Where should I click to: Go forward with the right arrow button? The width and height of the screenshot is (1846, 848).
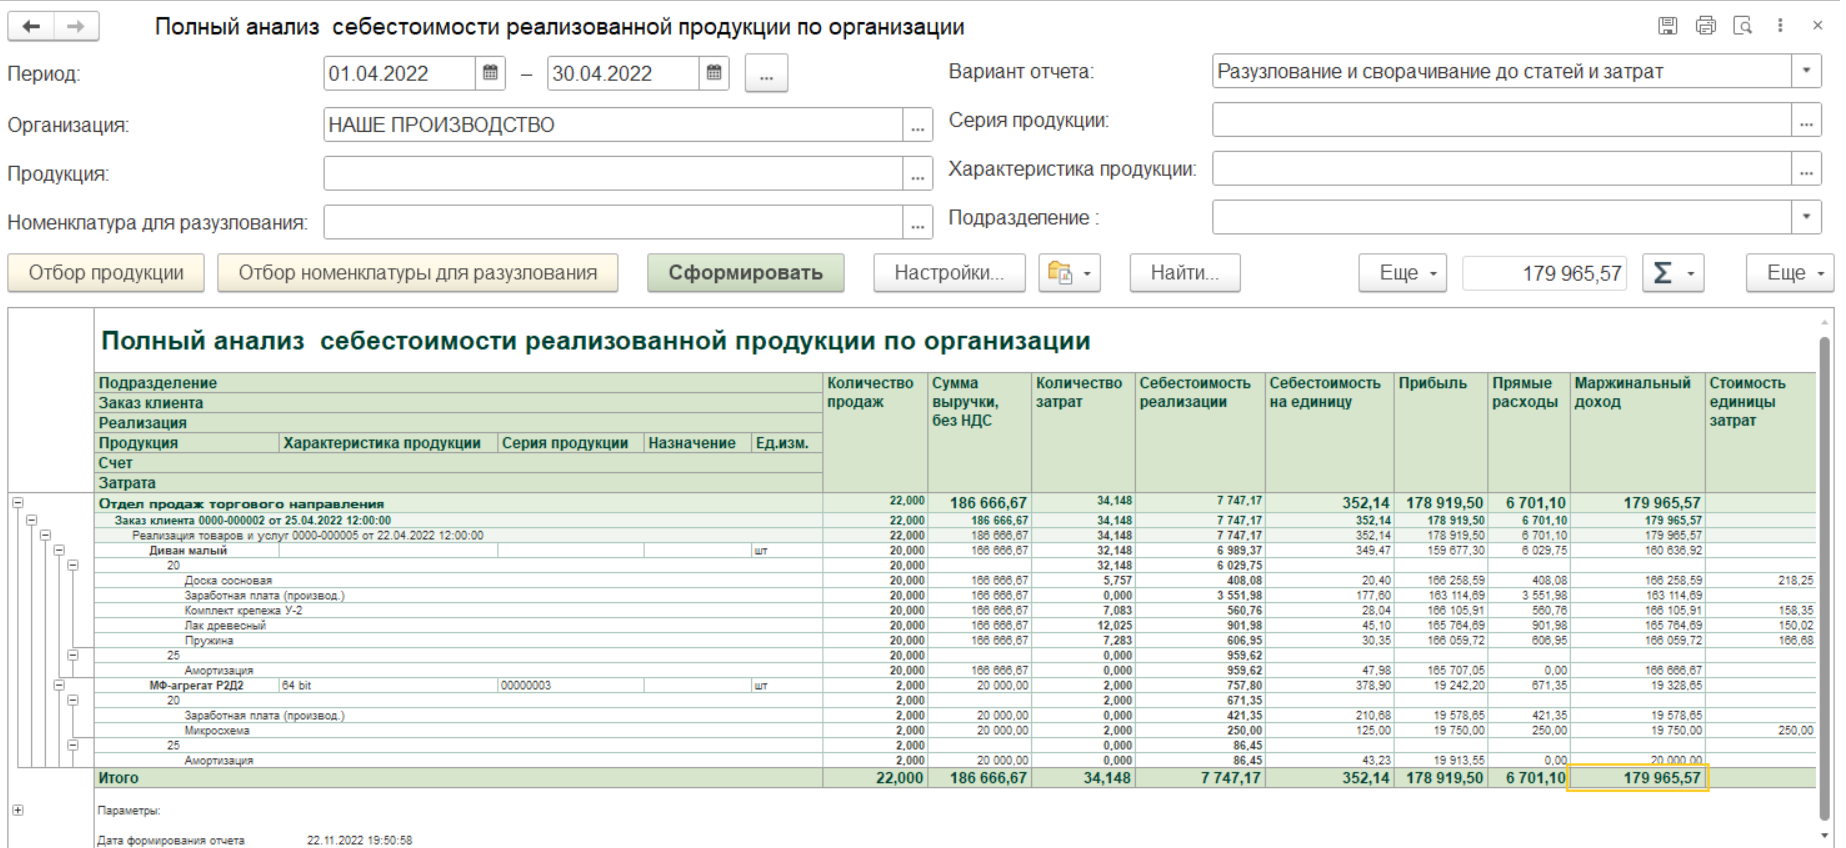pyautogui.click(x=76, y=27)
